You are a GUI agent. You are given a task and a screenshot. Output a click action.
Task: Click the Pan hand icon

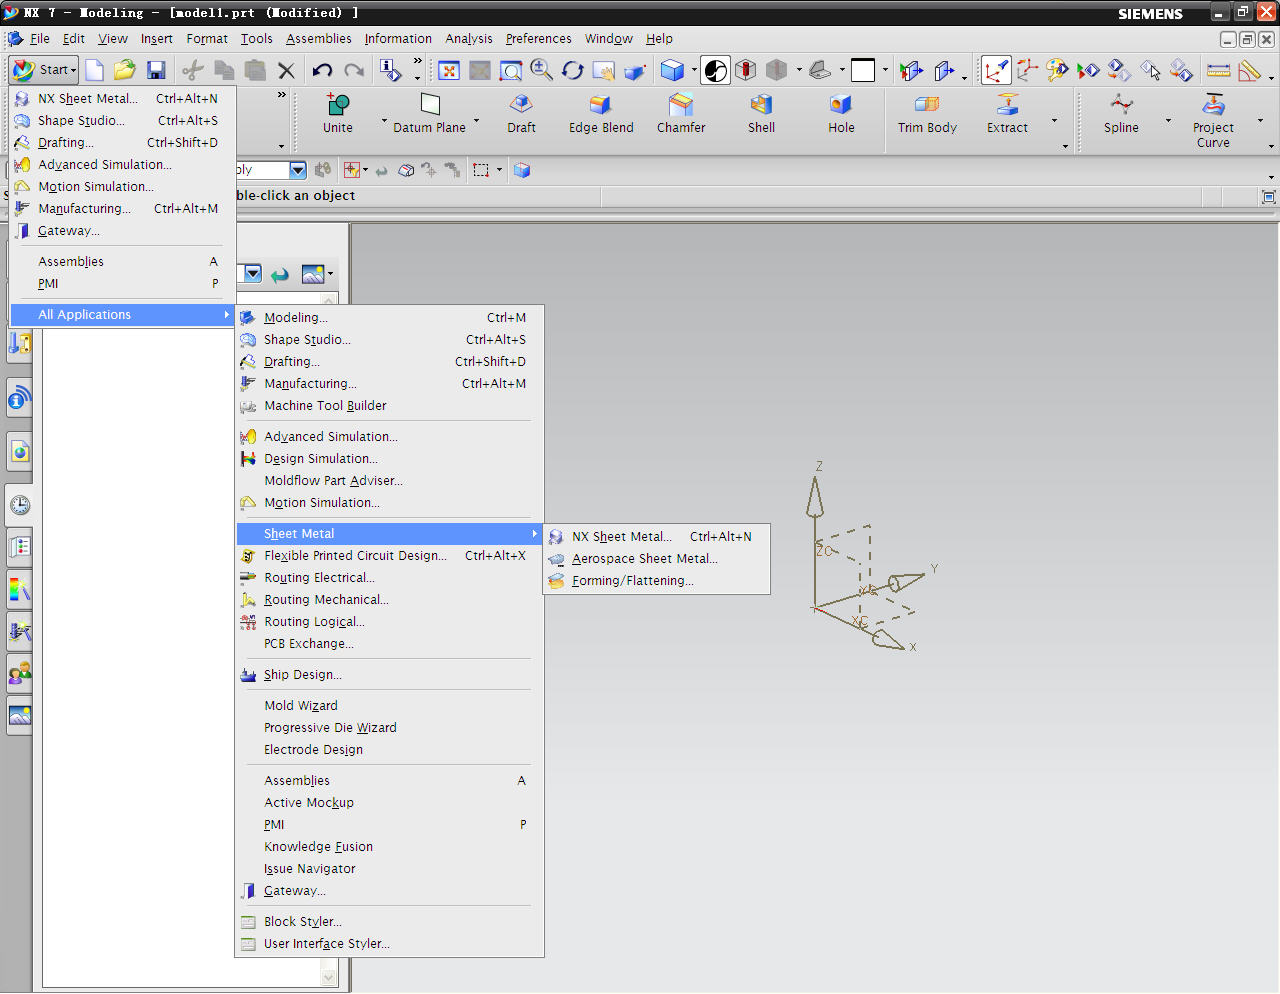click(x=603, y=70)
